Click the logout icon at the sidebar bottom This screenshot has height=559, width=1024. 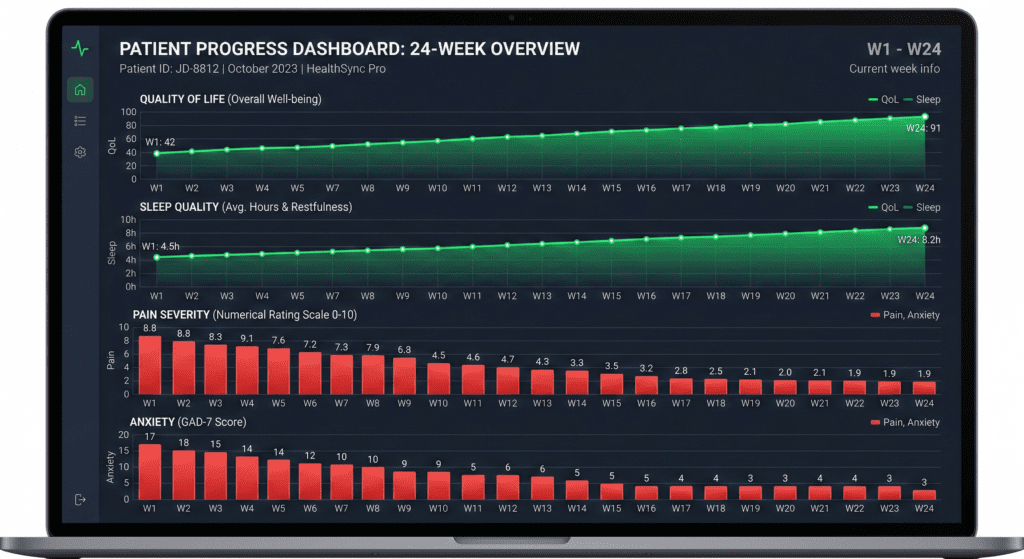coord(80,499)
